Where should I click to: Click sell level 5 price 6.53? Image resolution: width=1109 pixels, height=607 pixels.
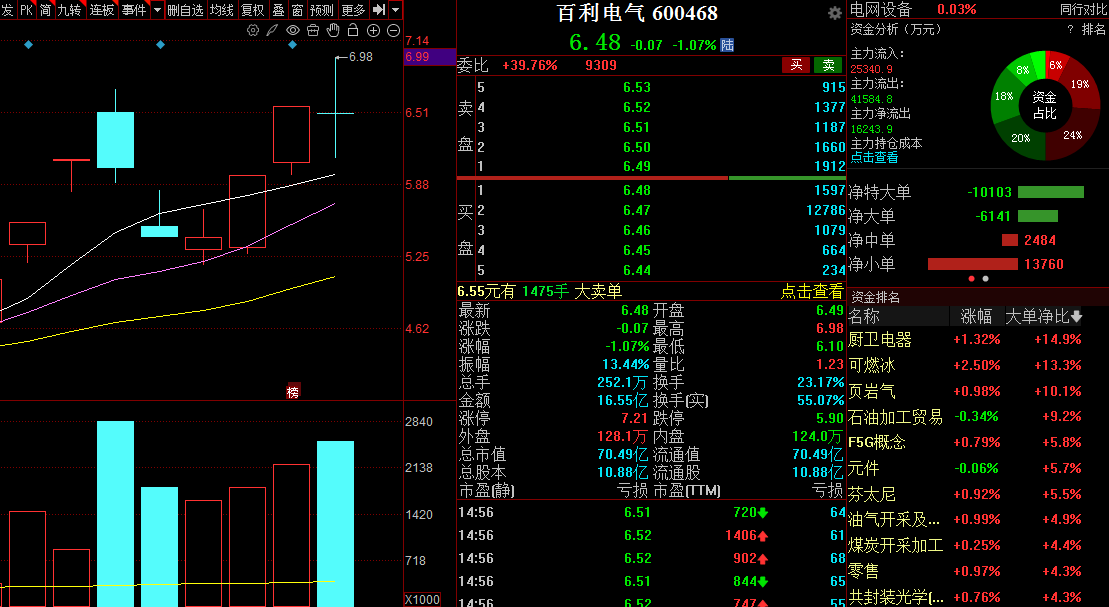637,88
